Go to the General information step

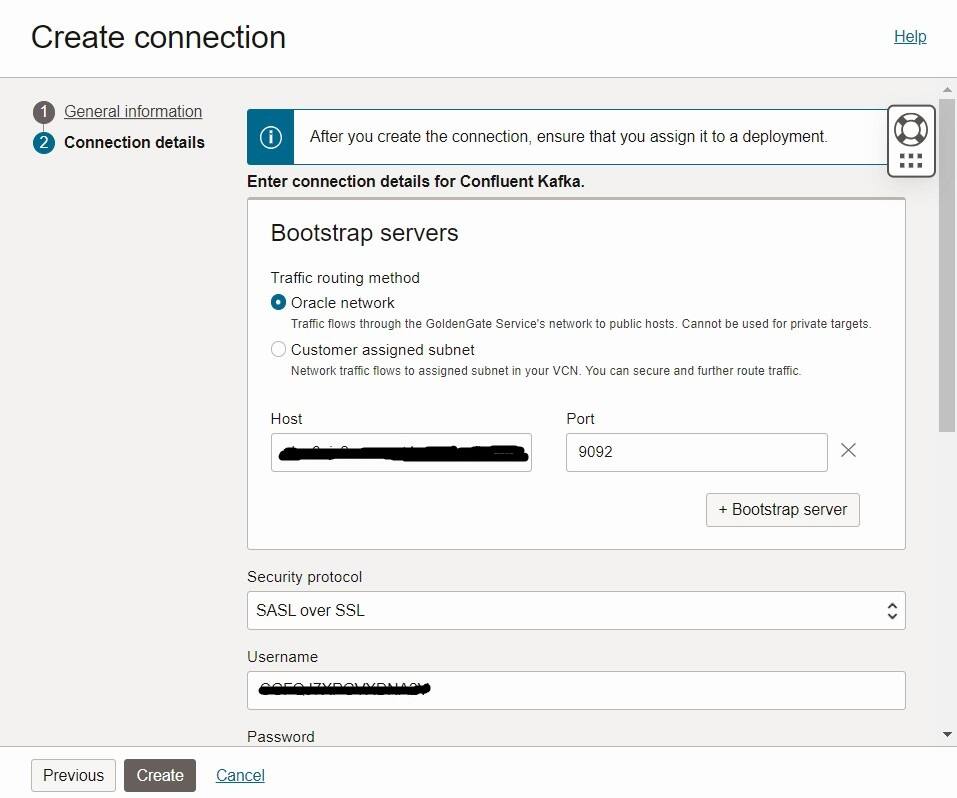[x=132, y=111]
